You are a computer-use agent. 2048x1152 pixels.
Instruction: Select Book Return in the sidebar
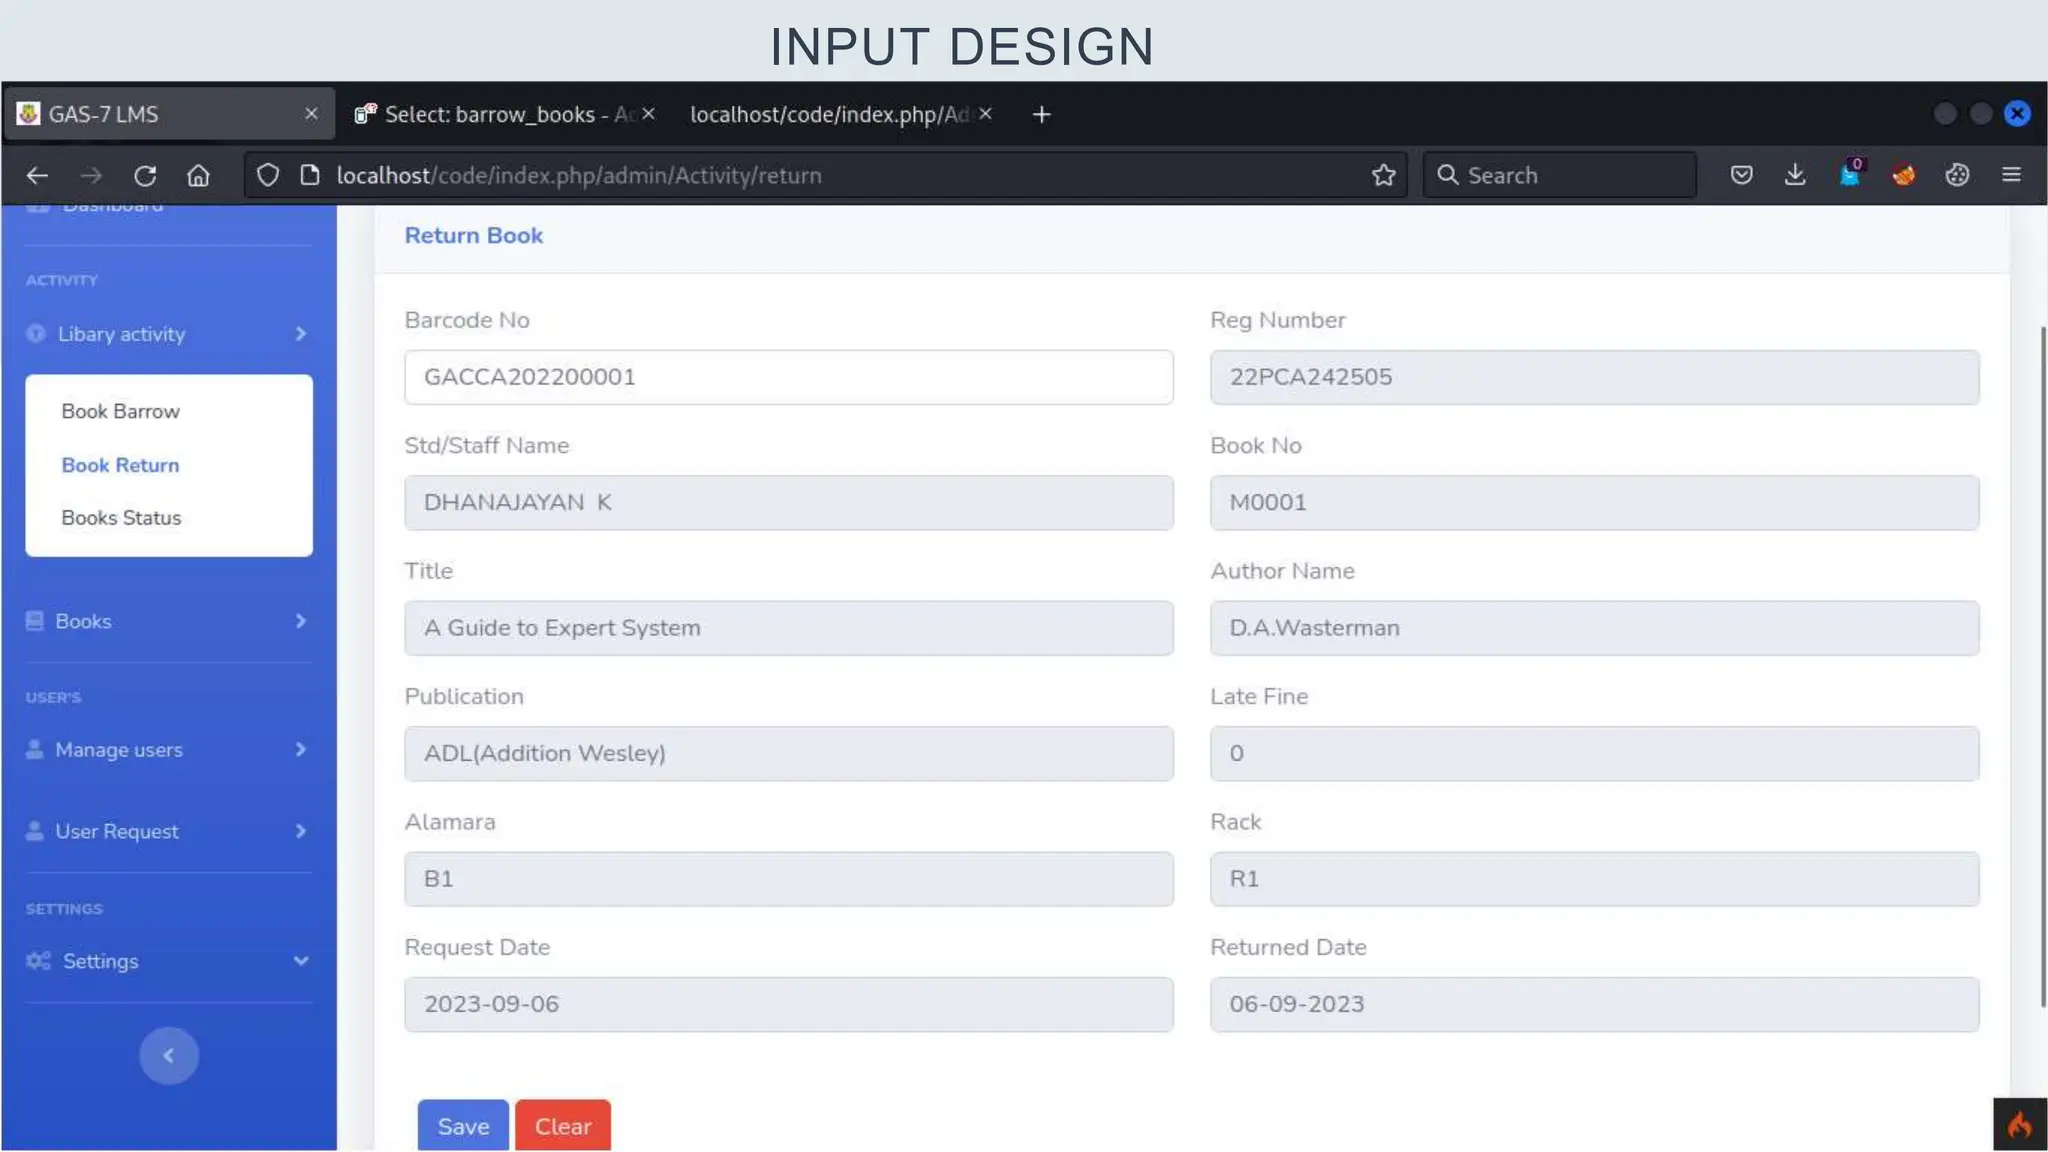click(x=120, y=465)
